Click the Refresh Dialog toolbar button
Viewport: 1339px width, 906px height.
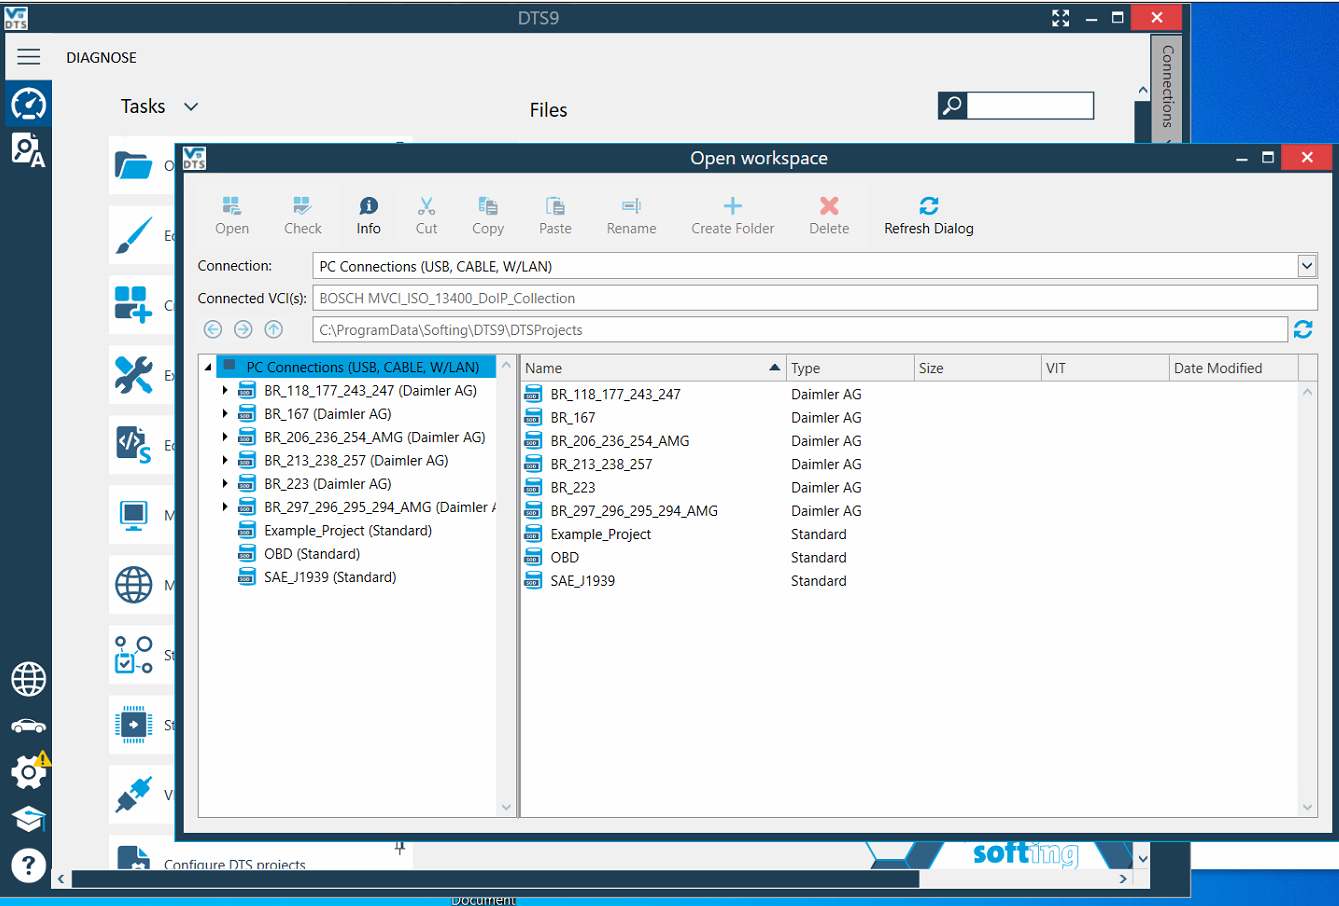929,216
